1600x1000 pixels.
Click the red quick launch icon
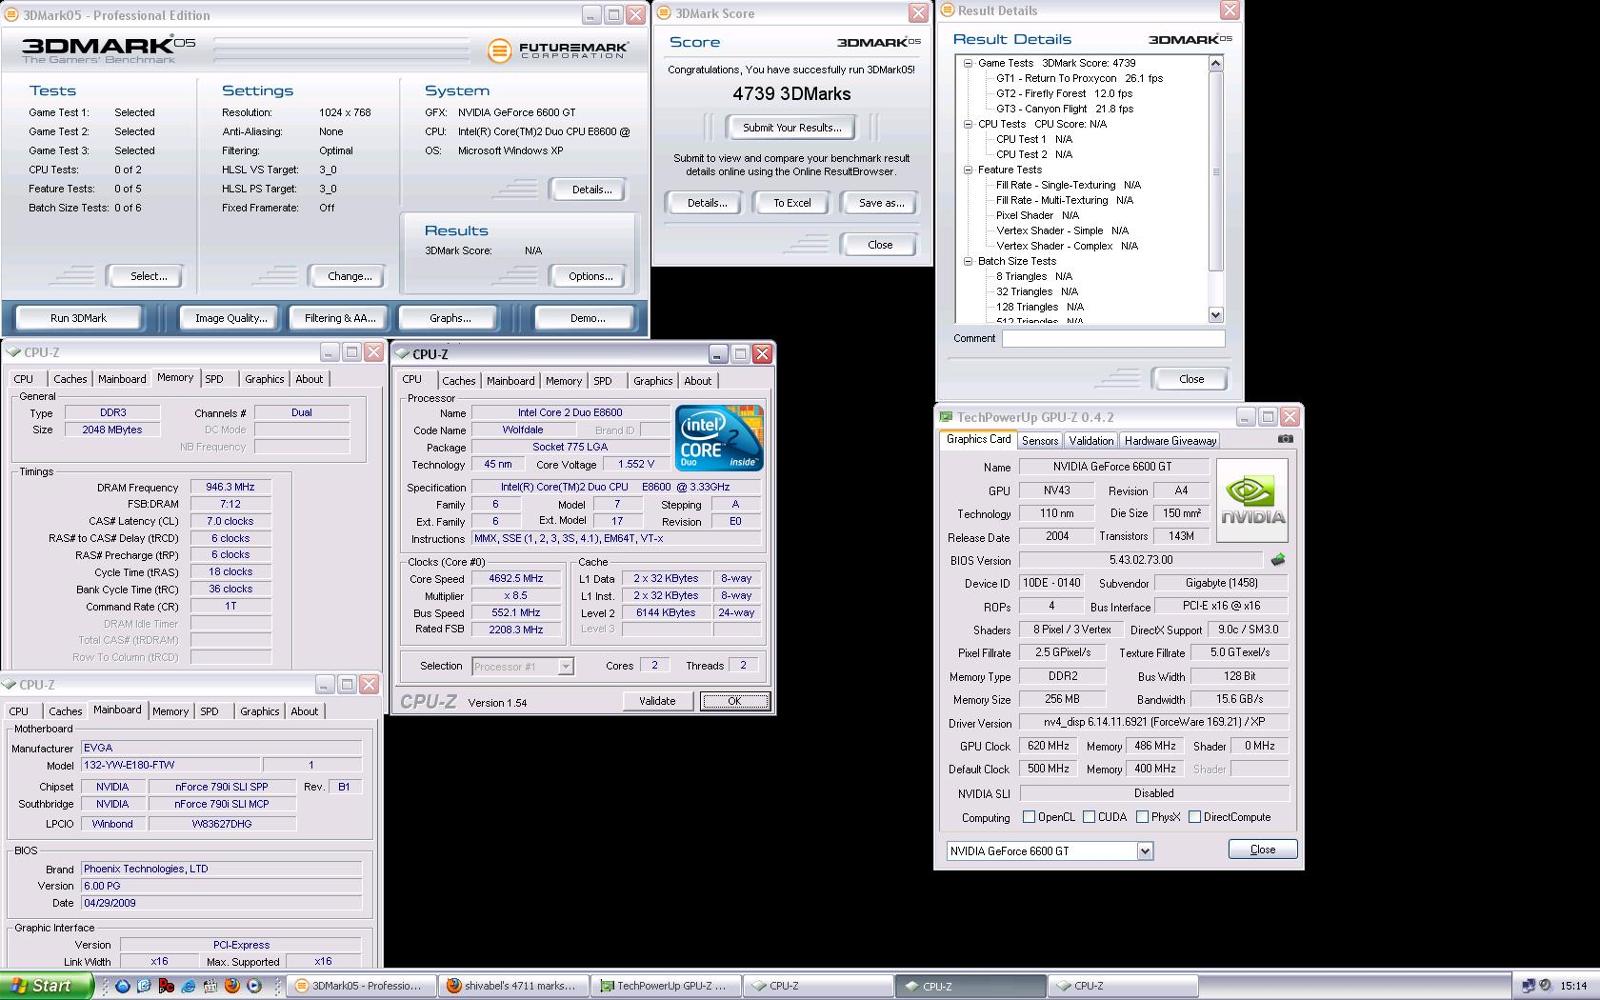pos(166,986)
